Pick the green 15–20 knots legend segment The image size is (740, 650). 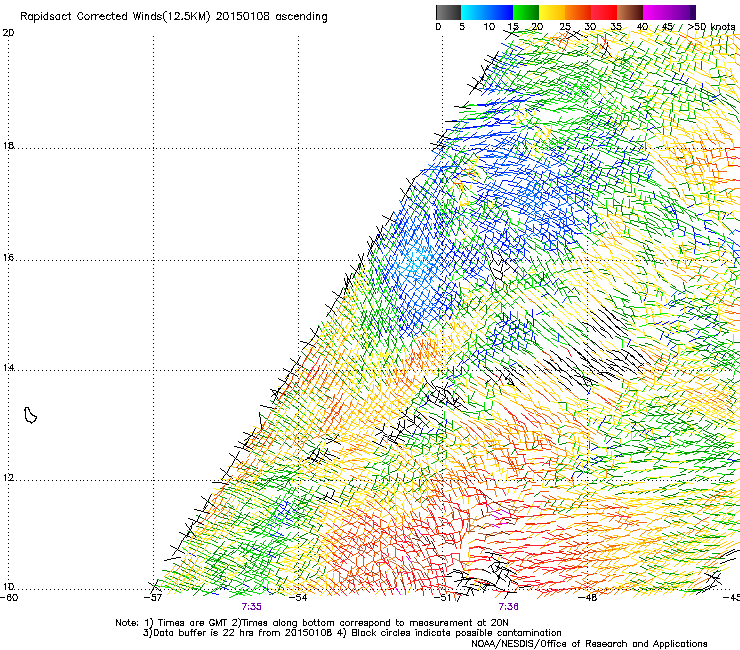point(526,12)
